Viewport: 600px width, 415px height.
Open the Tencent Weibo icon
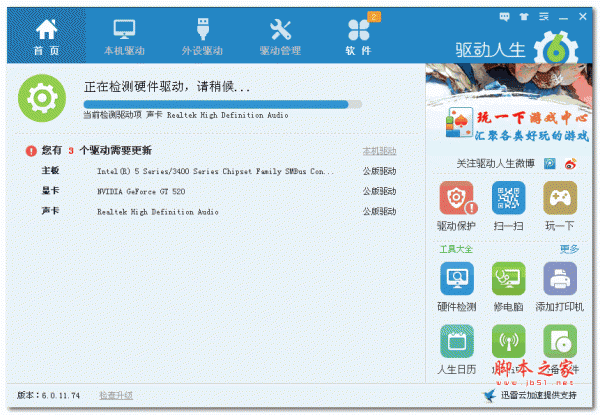coord(549,164)
